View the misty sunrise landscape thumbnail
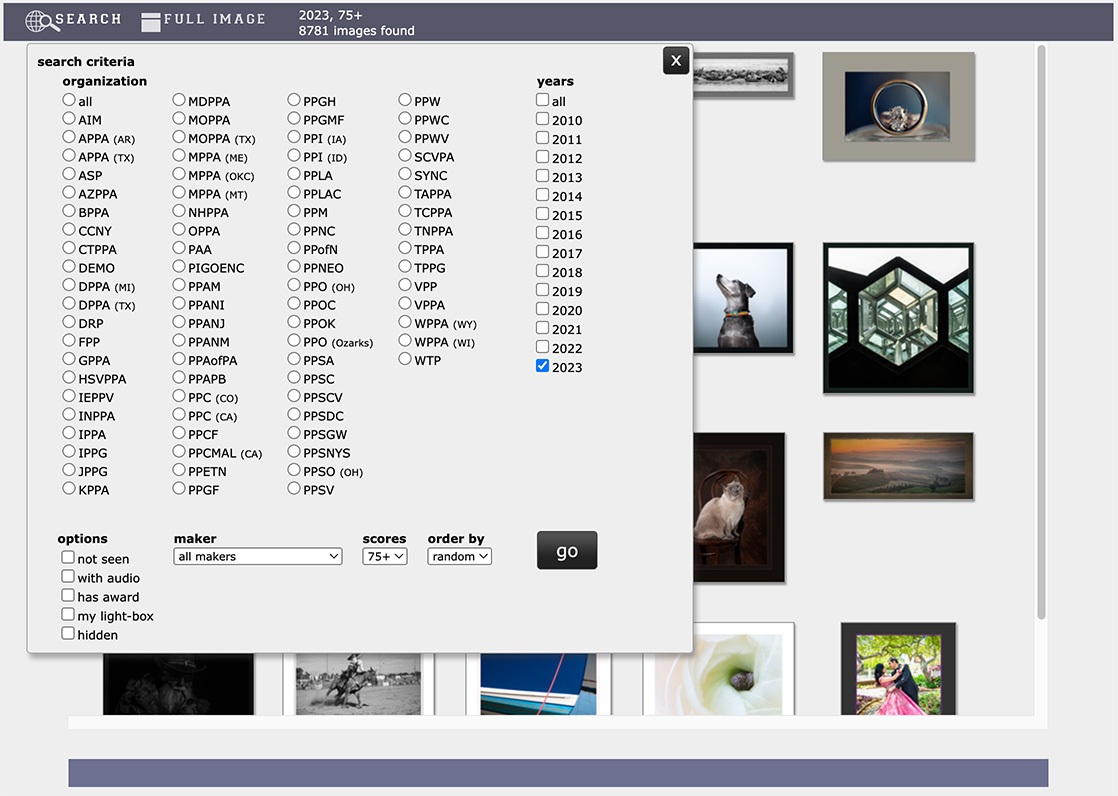This screenshot has width=1118, height=796. [x=898, y=466]
